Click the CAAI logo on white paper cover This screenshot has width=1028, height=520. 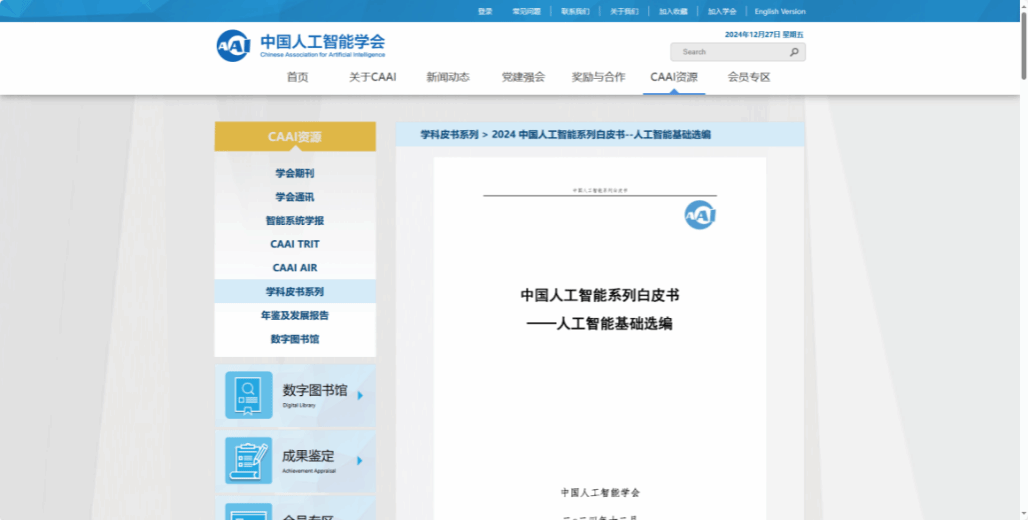click(x=700, y=215)
